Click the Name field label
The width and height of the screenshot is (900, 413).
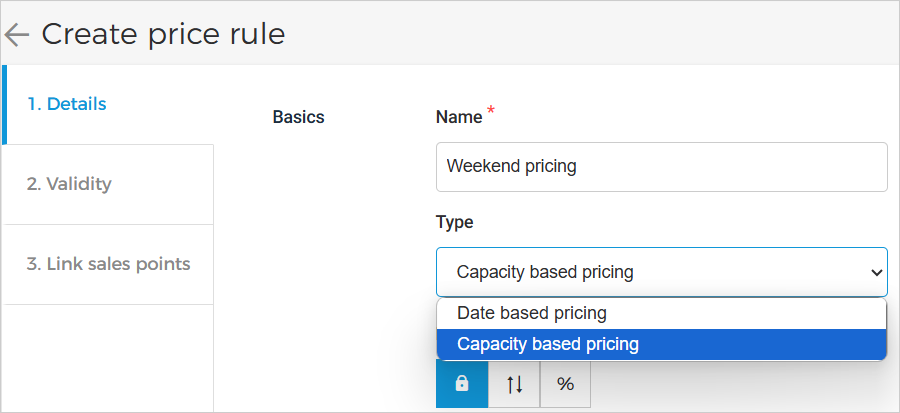[459, 117]
